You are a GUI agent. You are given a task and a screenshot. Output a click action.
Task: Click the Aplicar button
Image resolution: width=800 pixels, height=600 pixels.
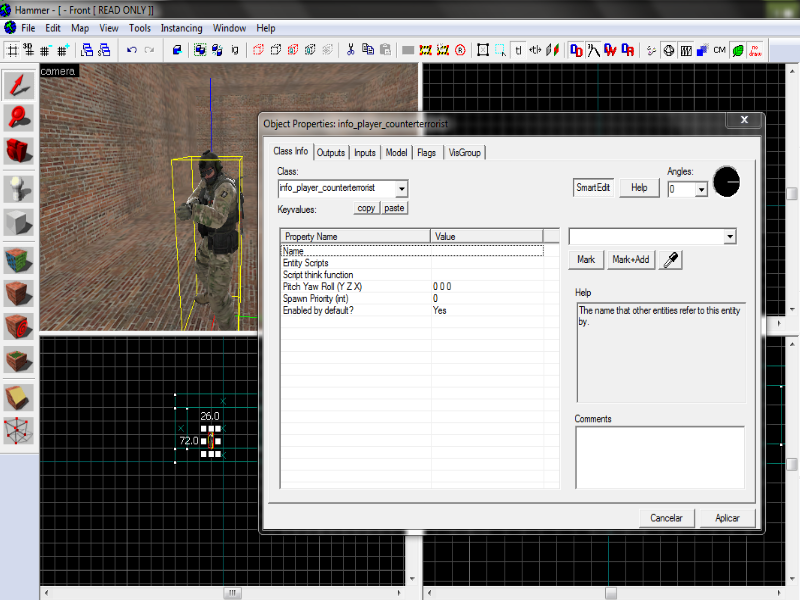[x=727, y=518]
